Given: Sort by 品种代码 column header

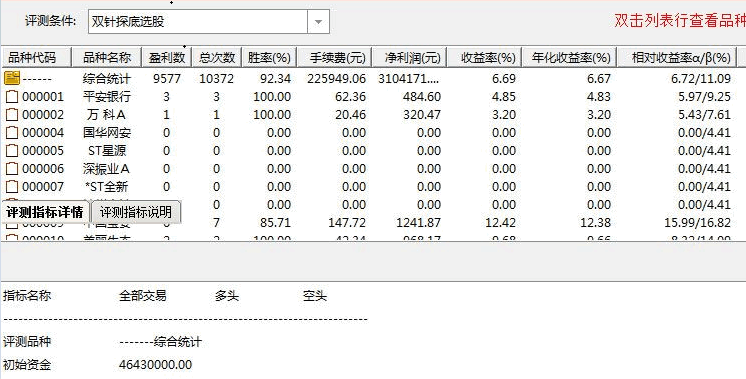Looking at the screenshot, I should tap(36, 58).
